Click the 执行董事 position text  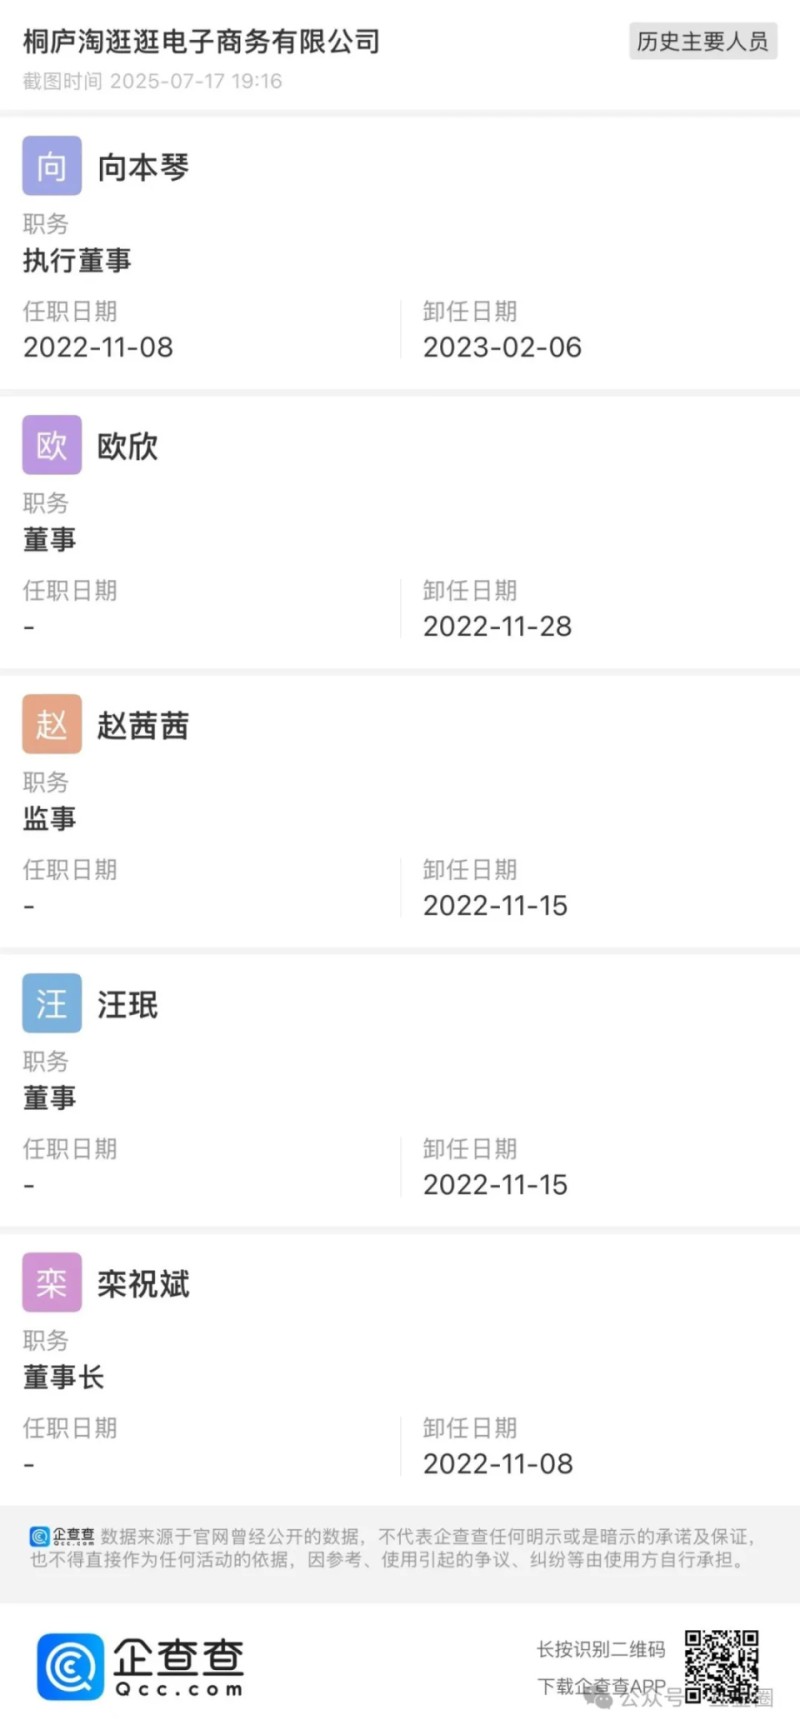point(77,260)
